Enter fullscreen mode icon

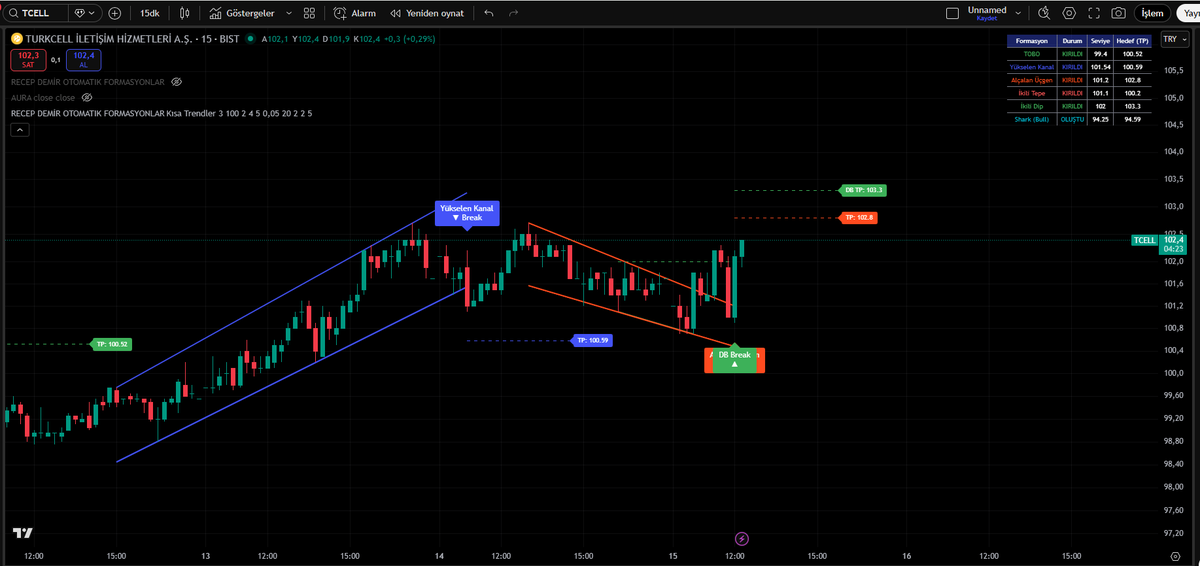click(x=1094, y=13)
